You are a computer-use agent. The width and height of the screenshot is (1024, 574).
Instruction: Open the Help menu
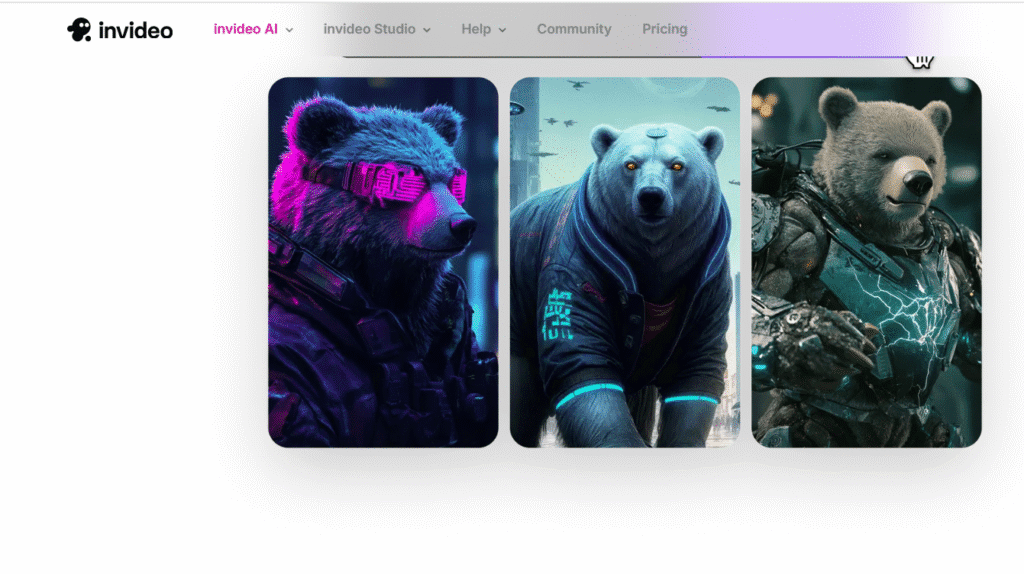pyautogui.click(x=476, y=29)
